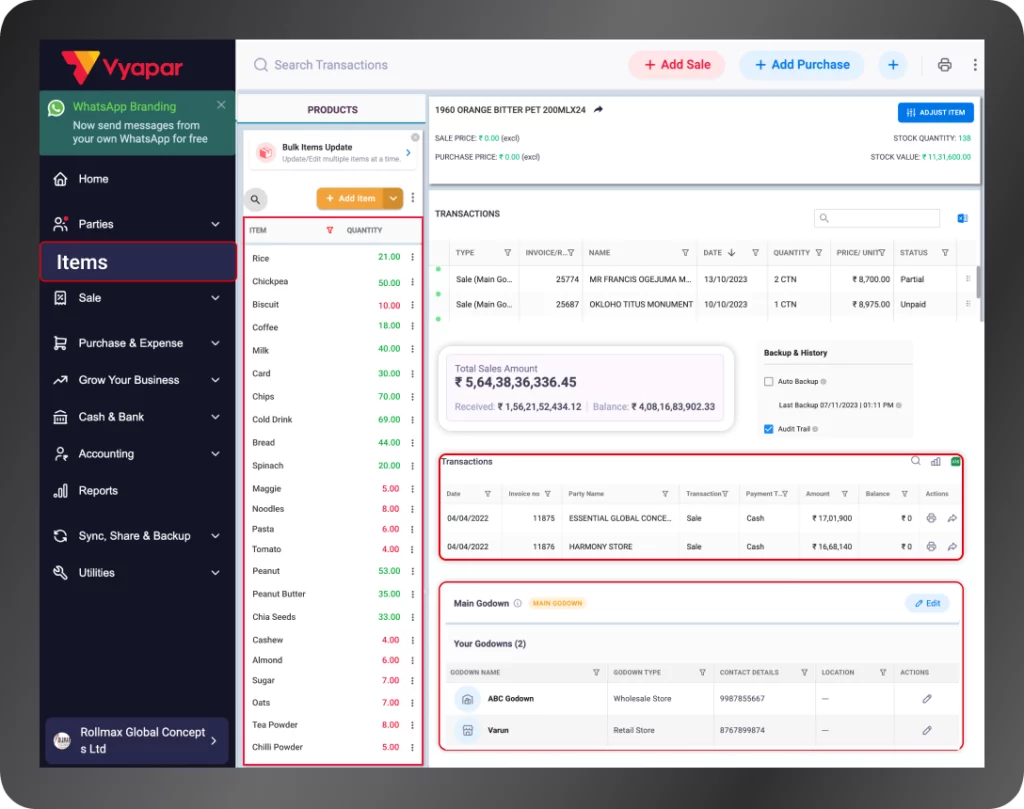Switch to the PRODUCTS tab
This screenshot has width=1024, height=809.
[332, 110]
